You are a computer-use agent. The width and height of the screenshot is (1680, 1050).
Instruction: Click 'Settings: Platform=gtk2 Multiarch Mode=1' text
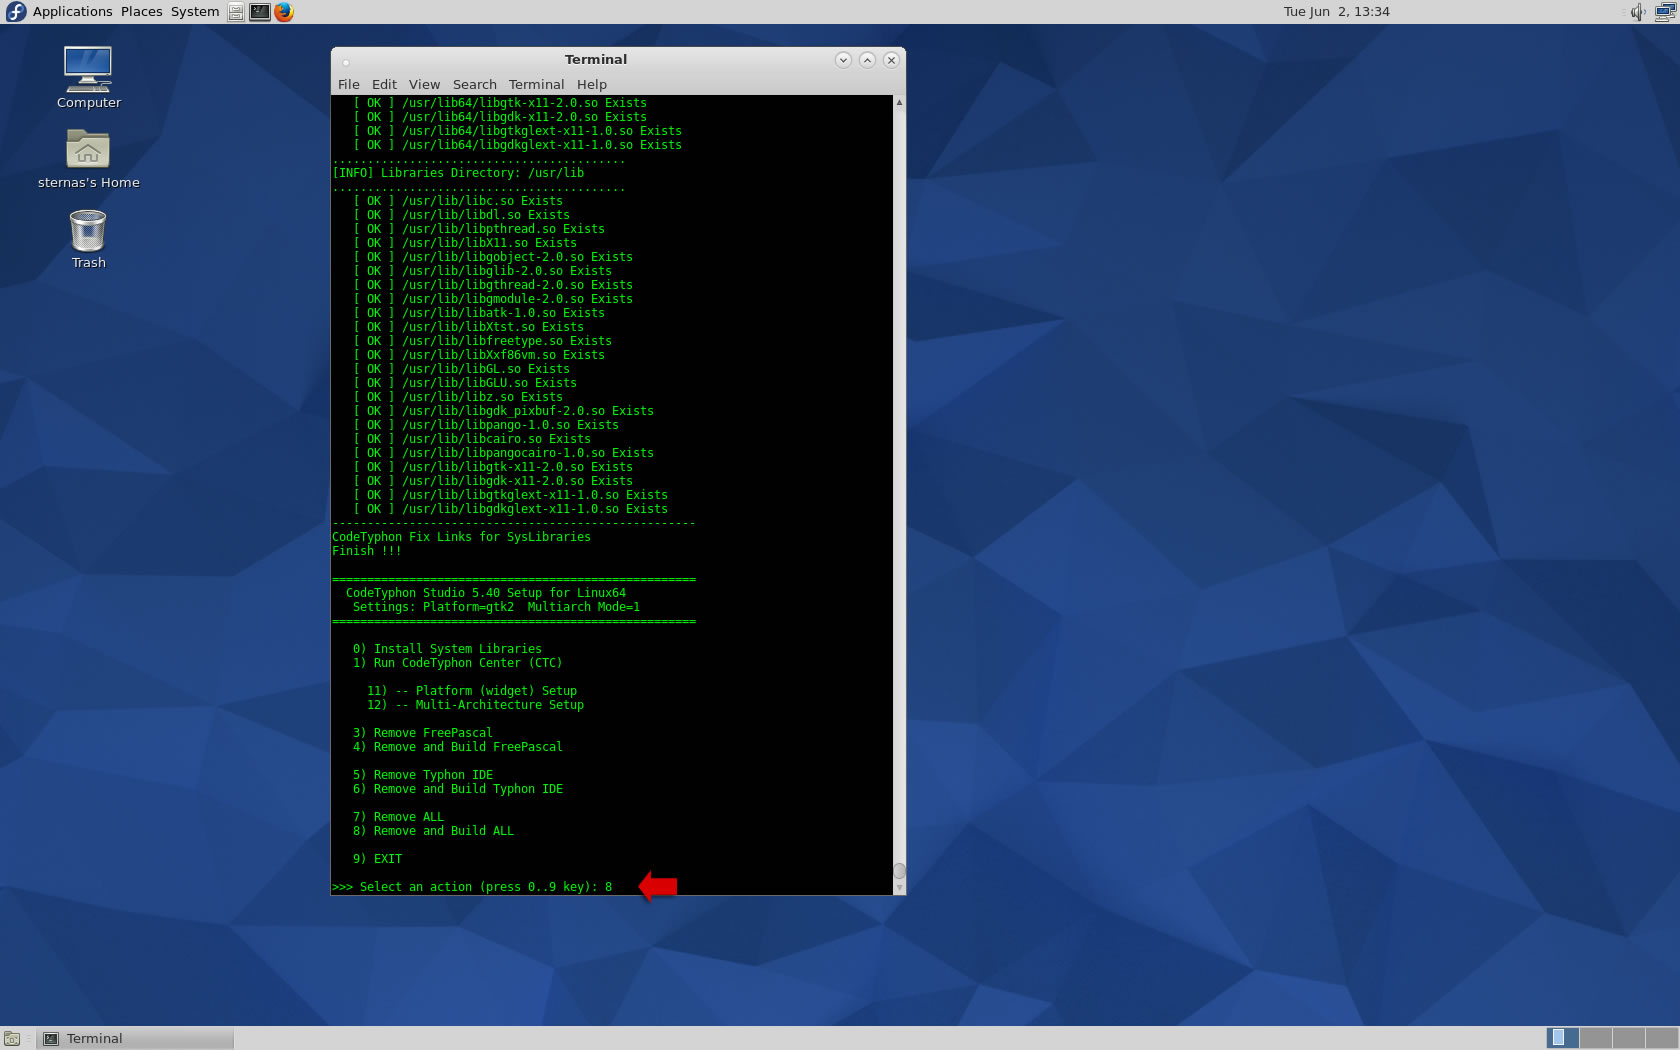coord(496,607)
